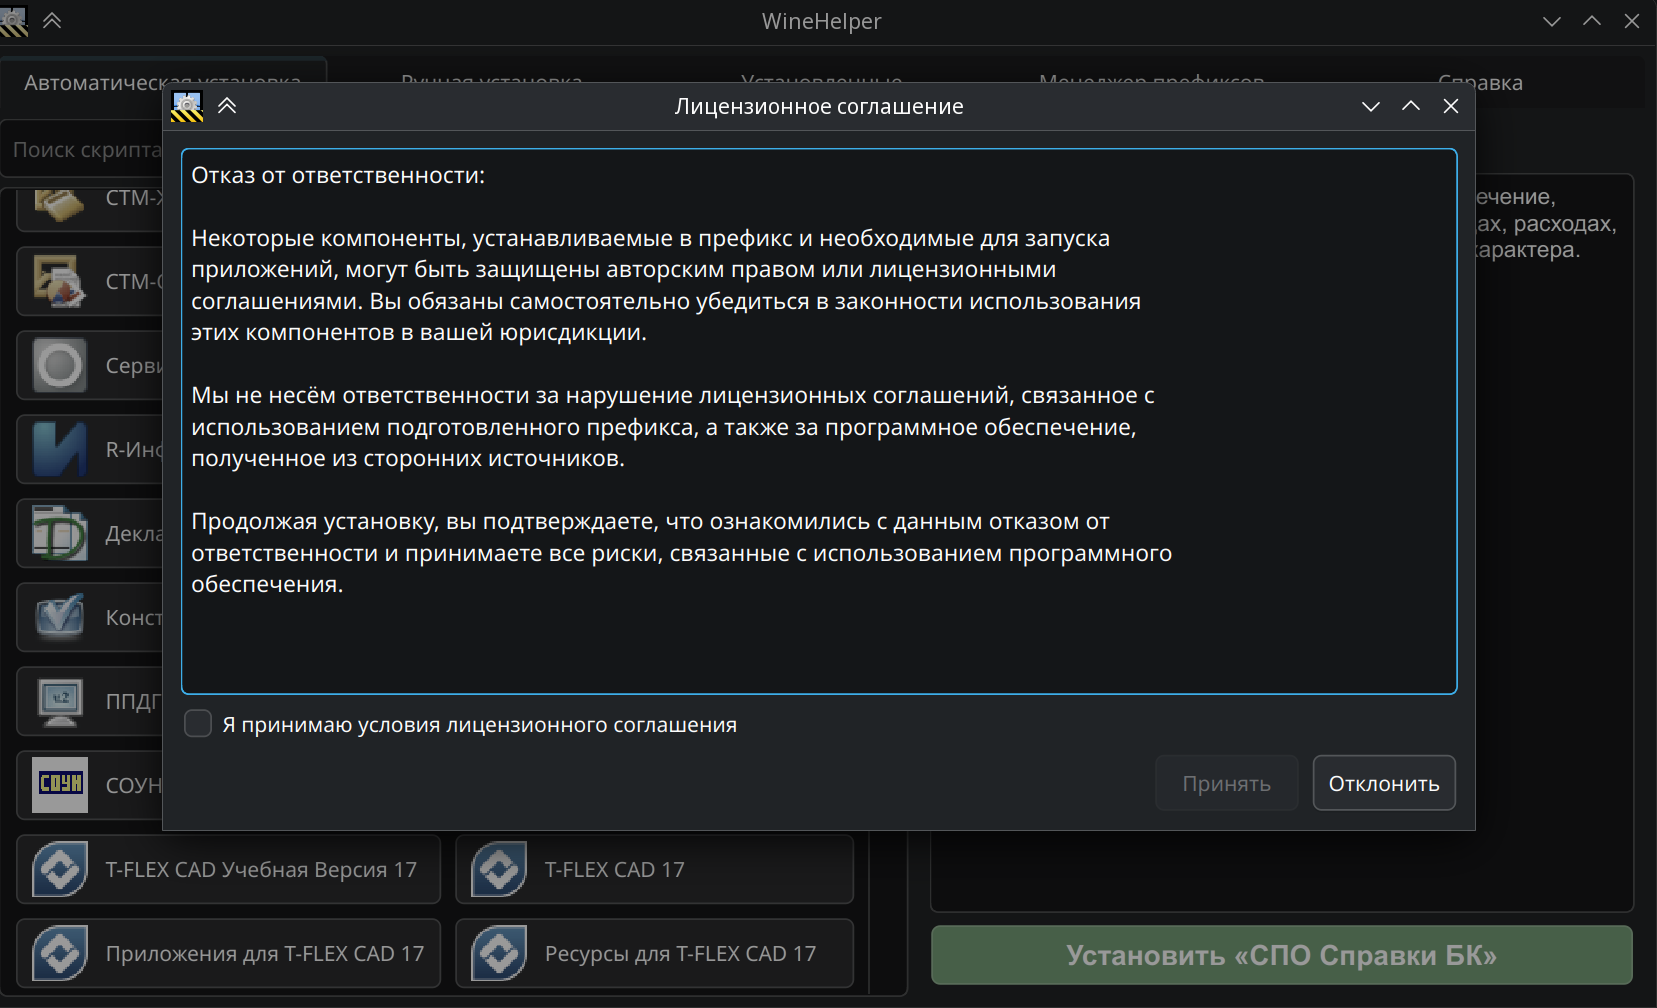Click the double-chevron icon in the license dialog title bar
Image resolution: width=1657 pixels, height=1008 pixels.
(227, 106)
